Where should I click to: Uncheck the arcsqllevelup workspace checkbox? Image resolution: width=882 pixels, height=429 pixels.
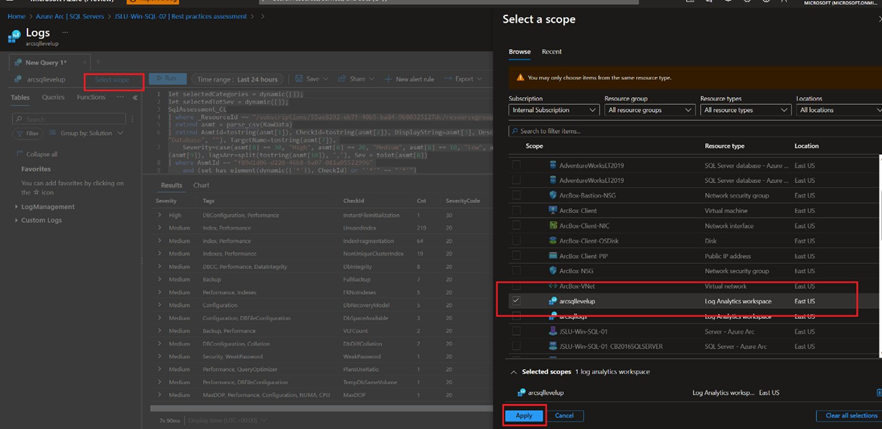[x=516, y=300]
